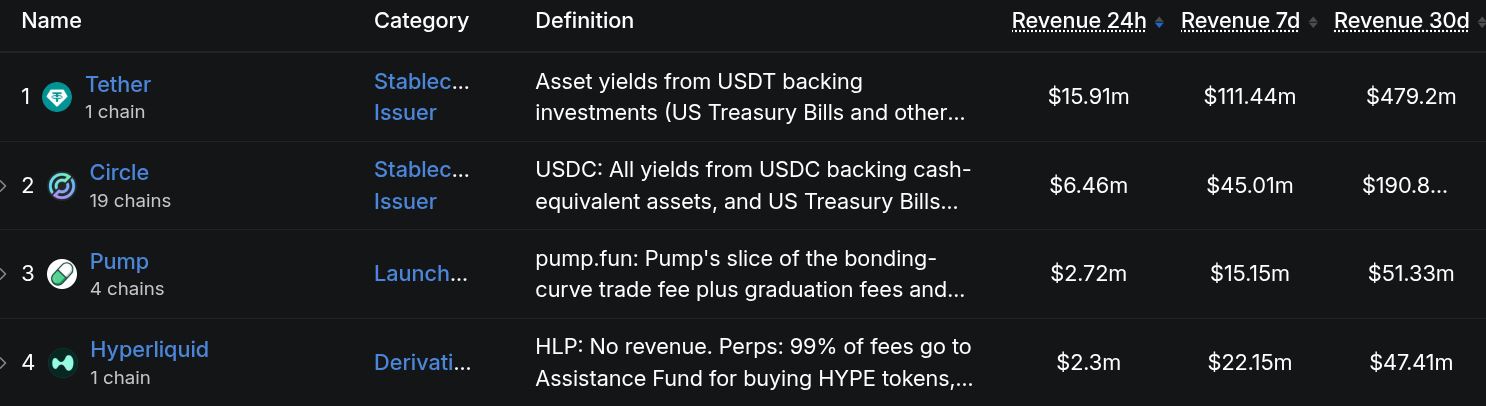Click the Revenue 7d sort arrows
The image size is (1486, 406).
(x=1313, y=22)
